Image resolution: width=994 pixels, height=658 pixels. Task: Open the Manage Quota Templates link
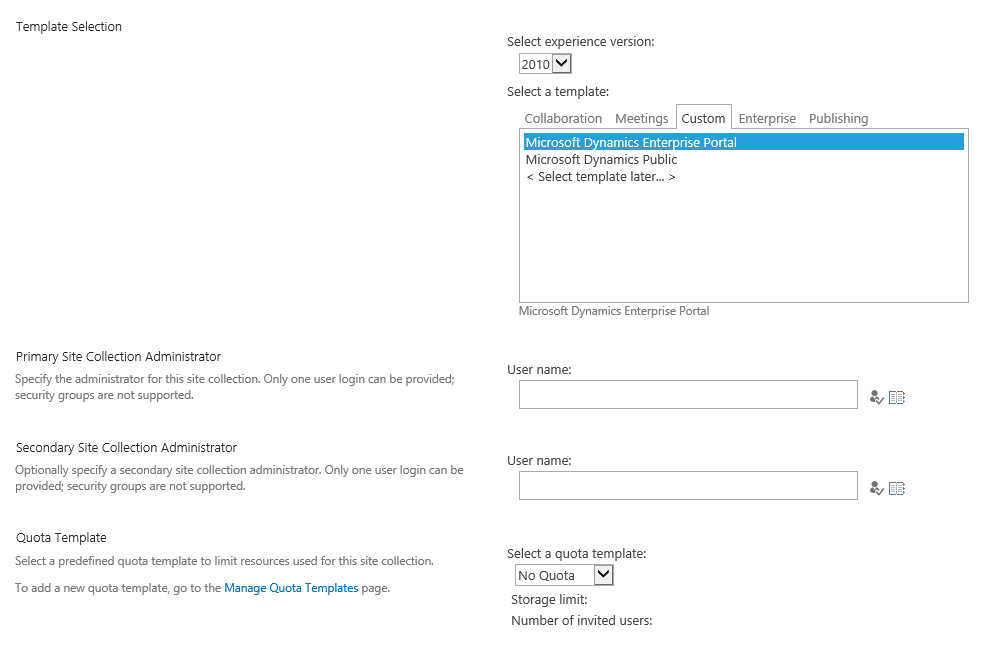291,588
